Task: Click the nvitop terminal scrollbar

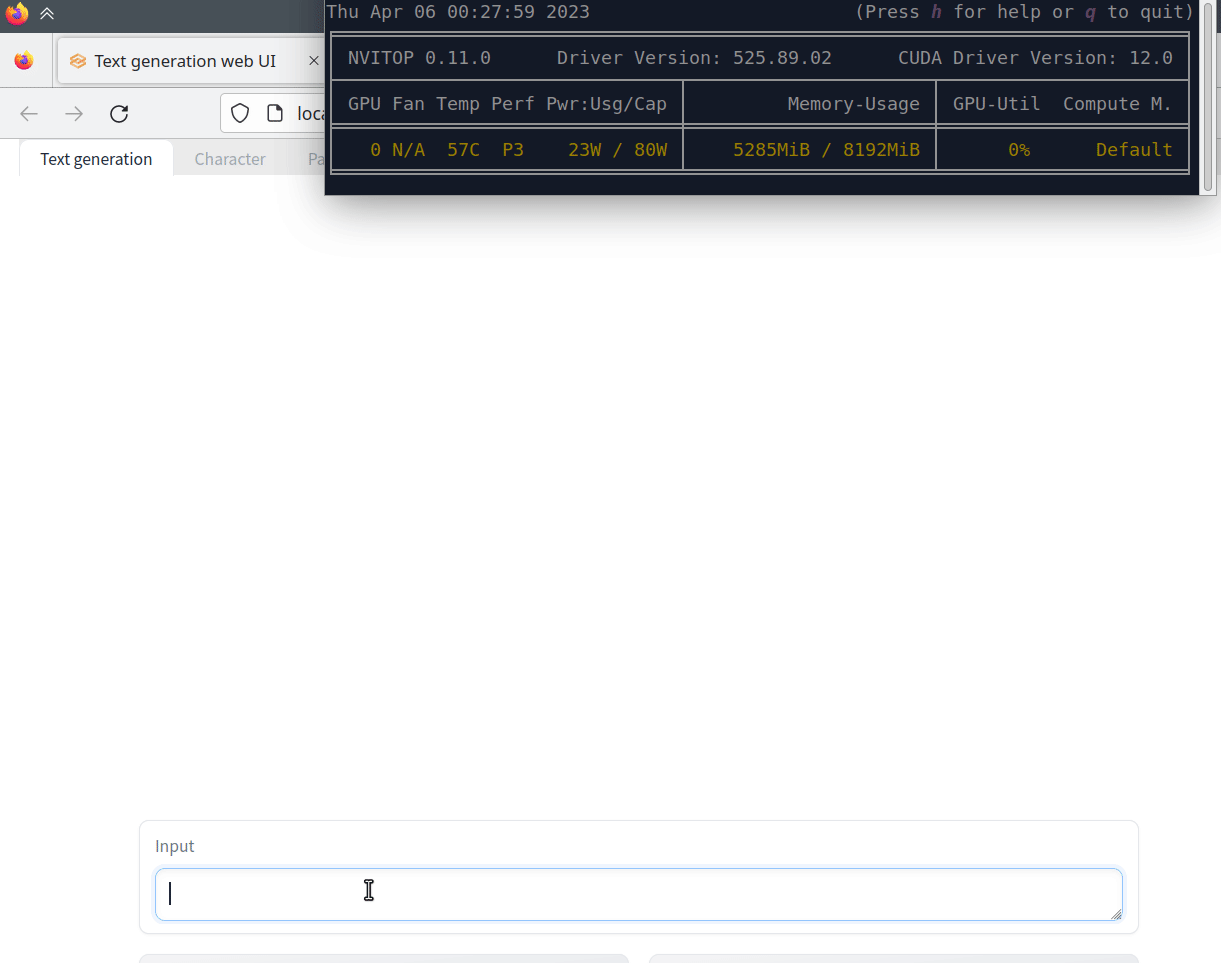Action: (1208, 95)
